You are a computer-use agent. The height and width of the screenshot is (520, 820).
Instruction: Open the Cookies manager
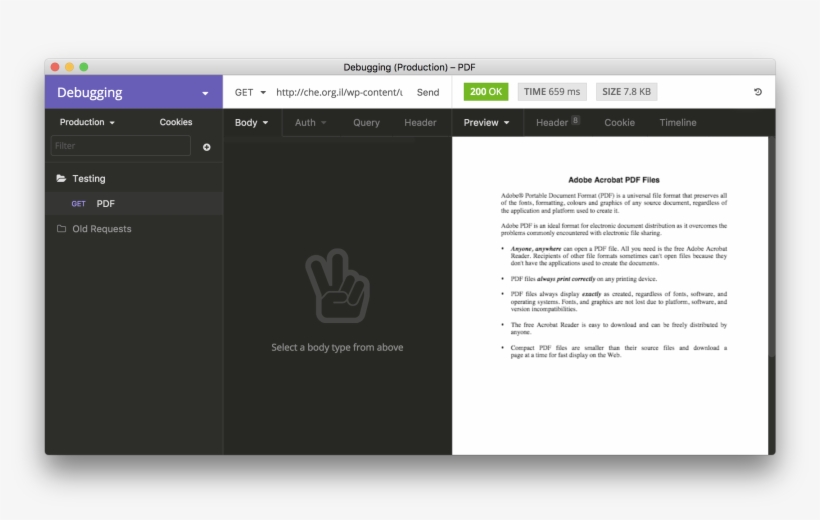click(176, 122)
